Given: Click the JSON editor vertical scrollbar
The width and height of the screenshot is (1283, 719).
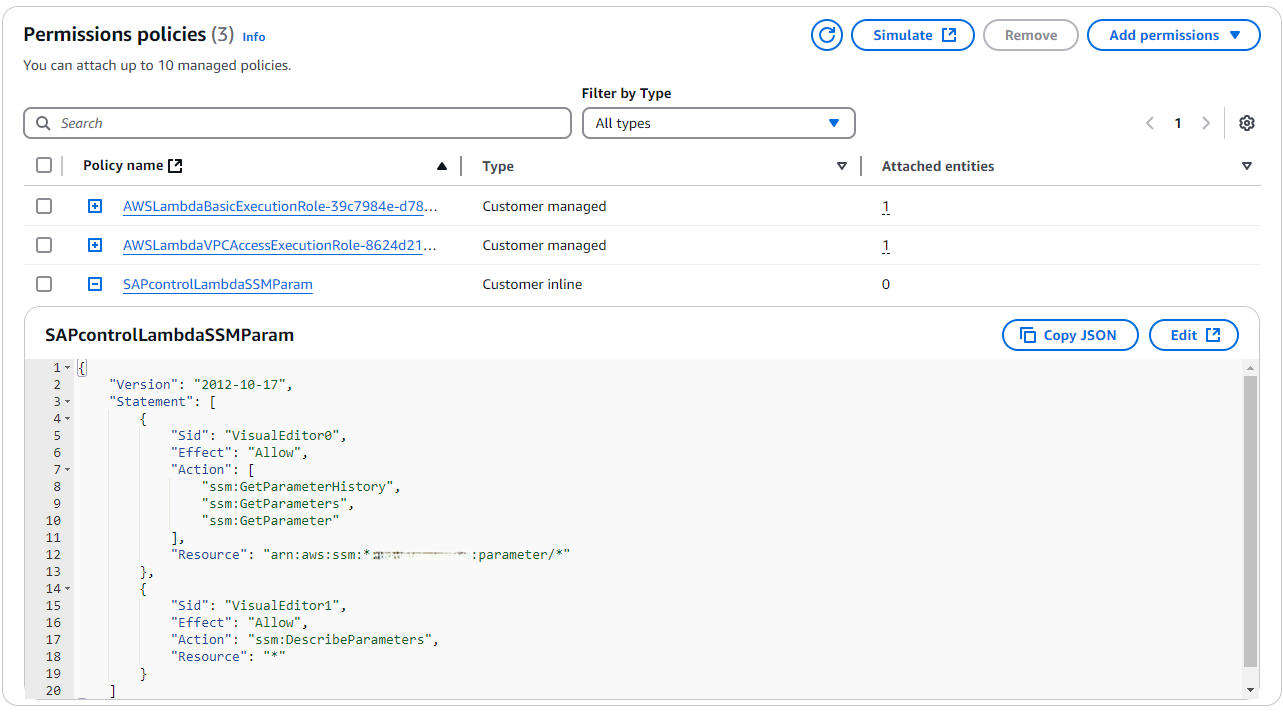Looking at the screenshot, I should 1250,520.
